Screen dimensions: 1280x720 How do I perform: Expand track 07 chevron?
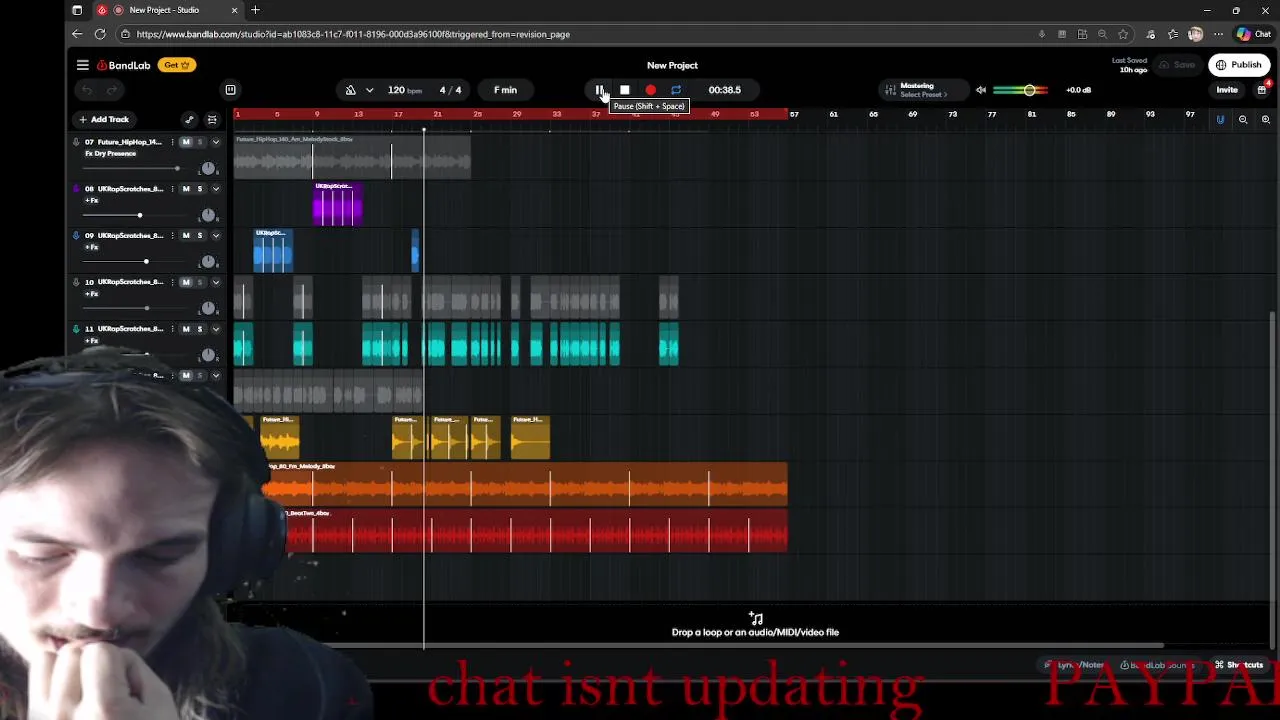[215, 142]
